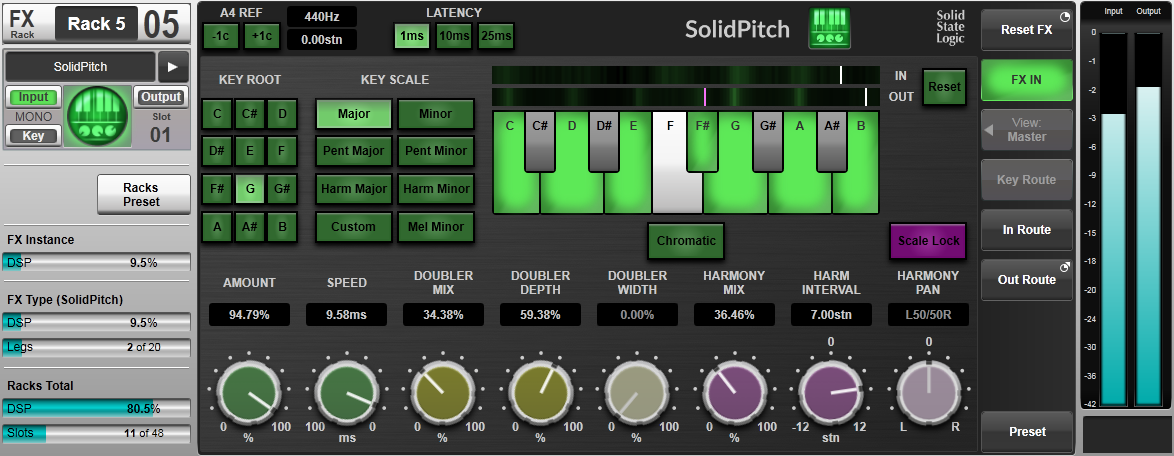This screenshot has height=456, width=1174.
Task: Select key root A#
Action: point(250,228)
